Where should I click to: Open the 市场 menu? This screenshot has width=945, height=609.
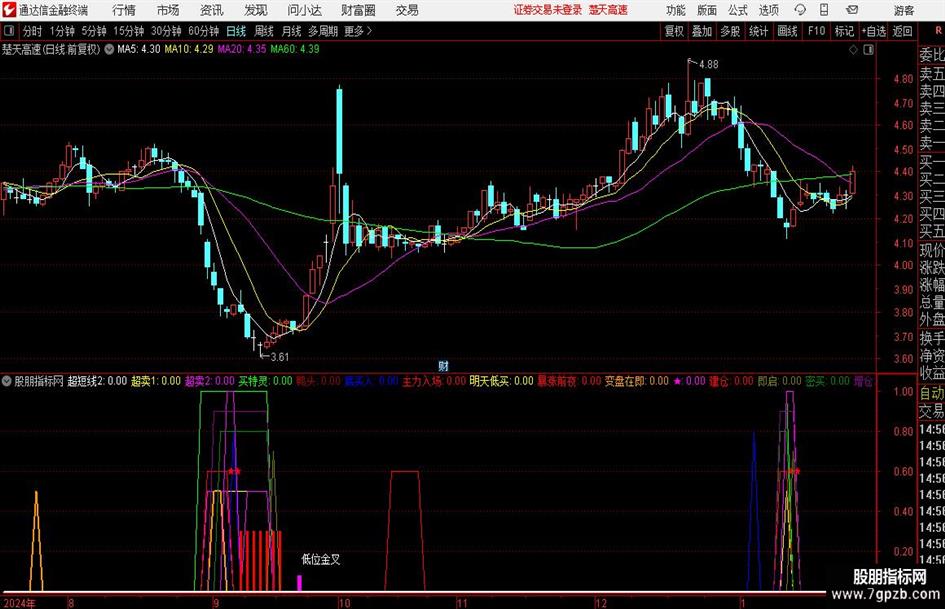pos(168,10)
